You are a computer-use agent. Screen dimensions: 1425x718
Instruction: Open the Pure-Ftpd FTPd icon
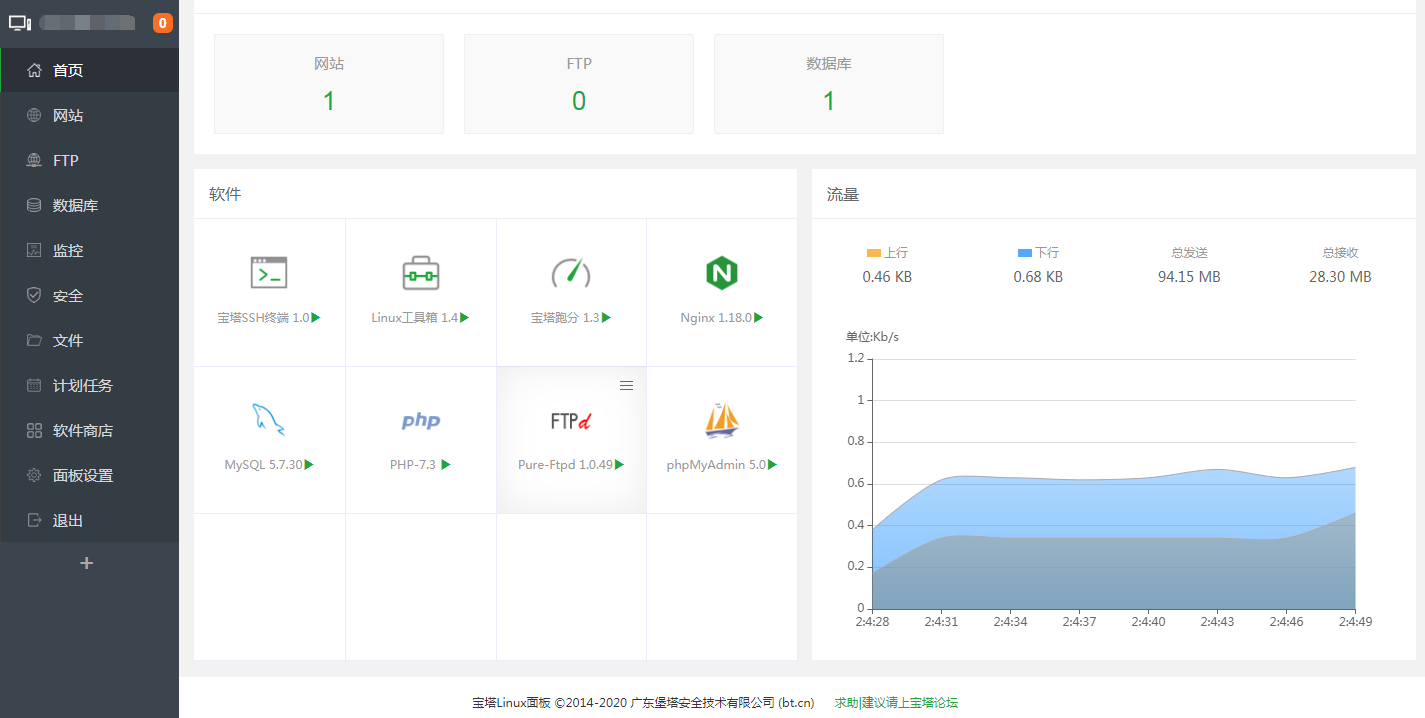571,421
